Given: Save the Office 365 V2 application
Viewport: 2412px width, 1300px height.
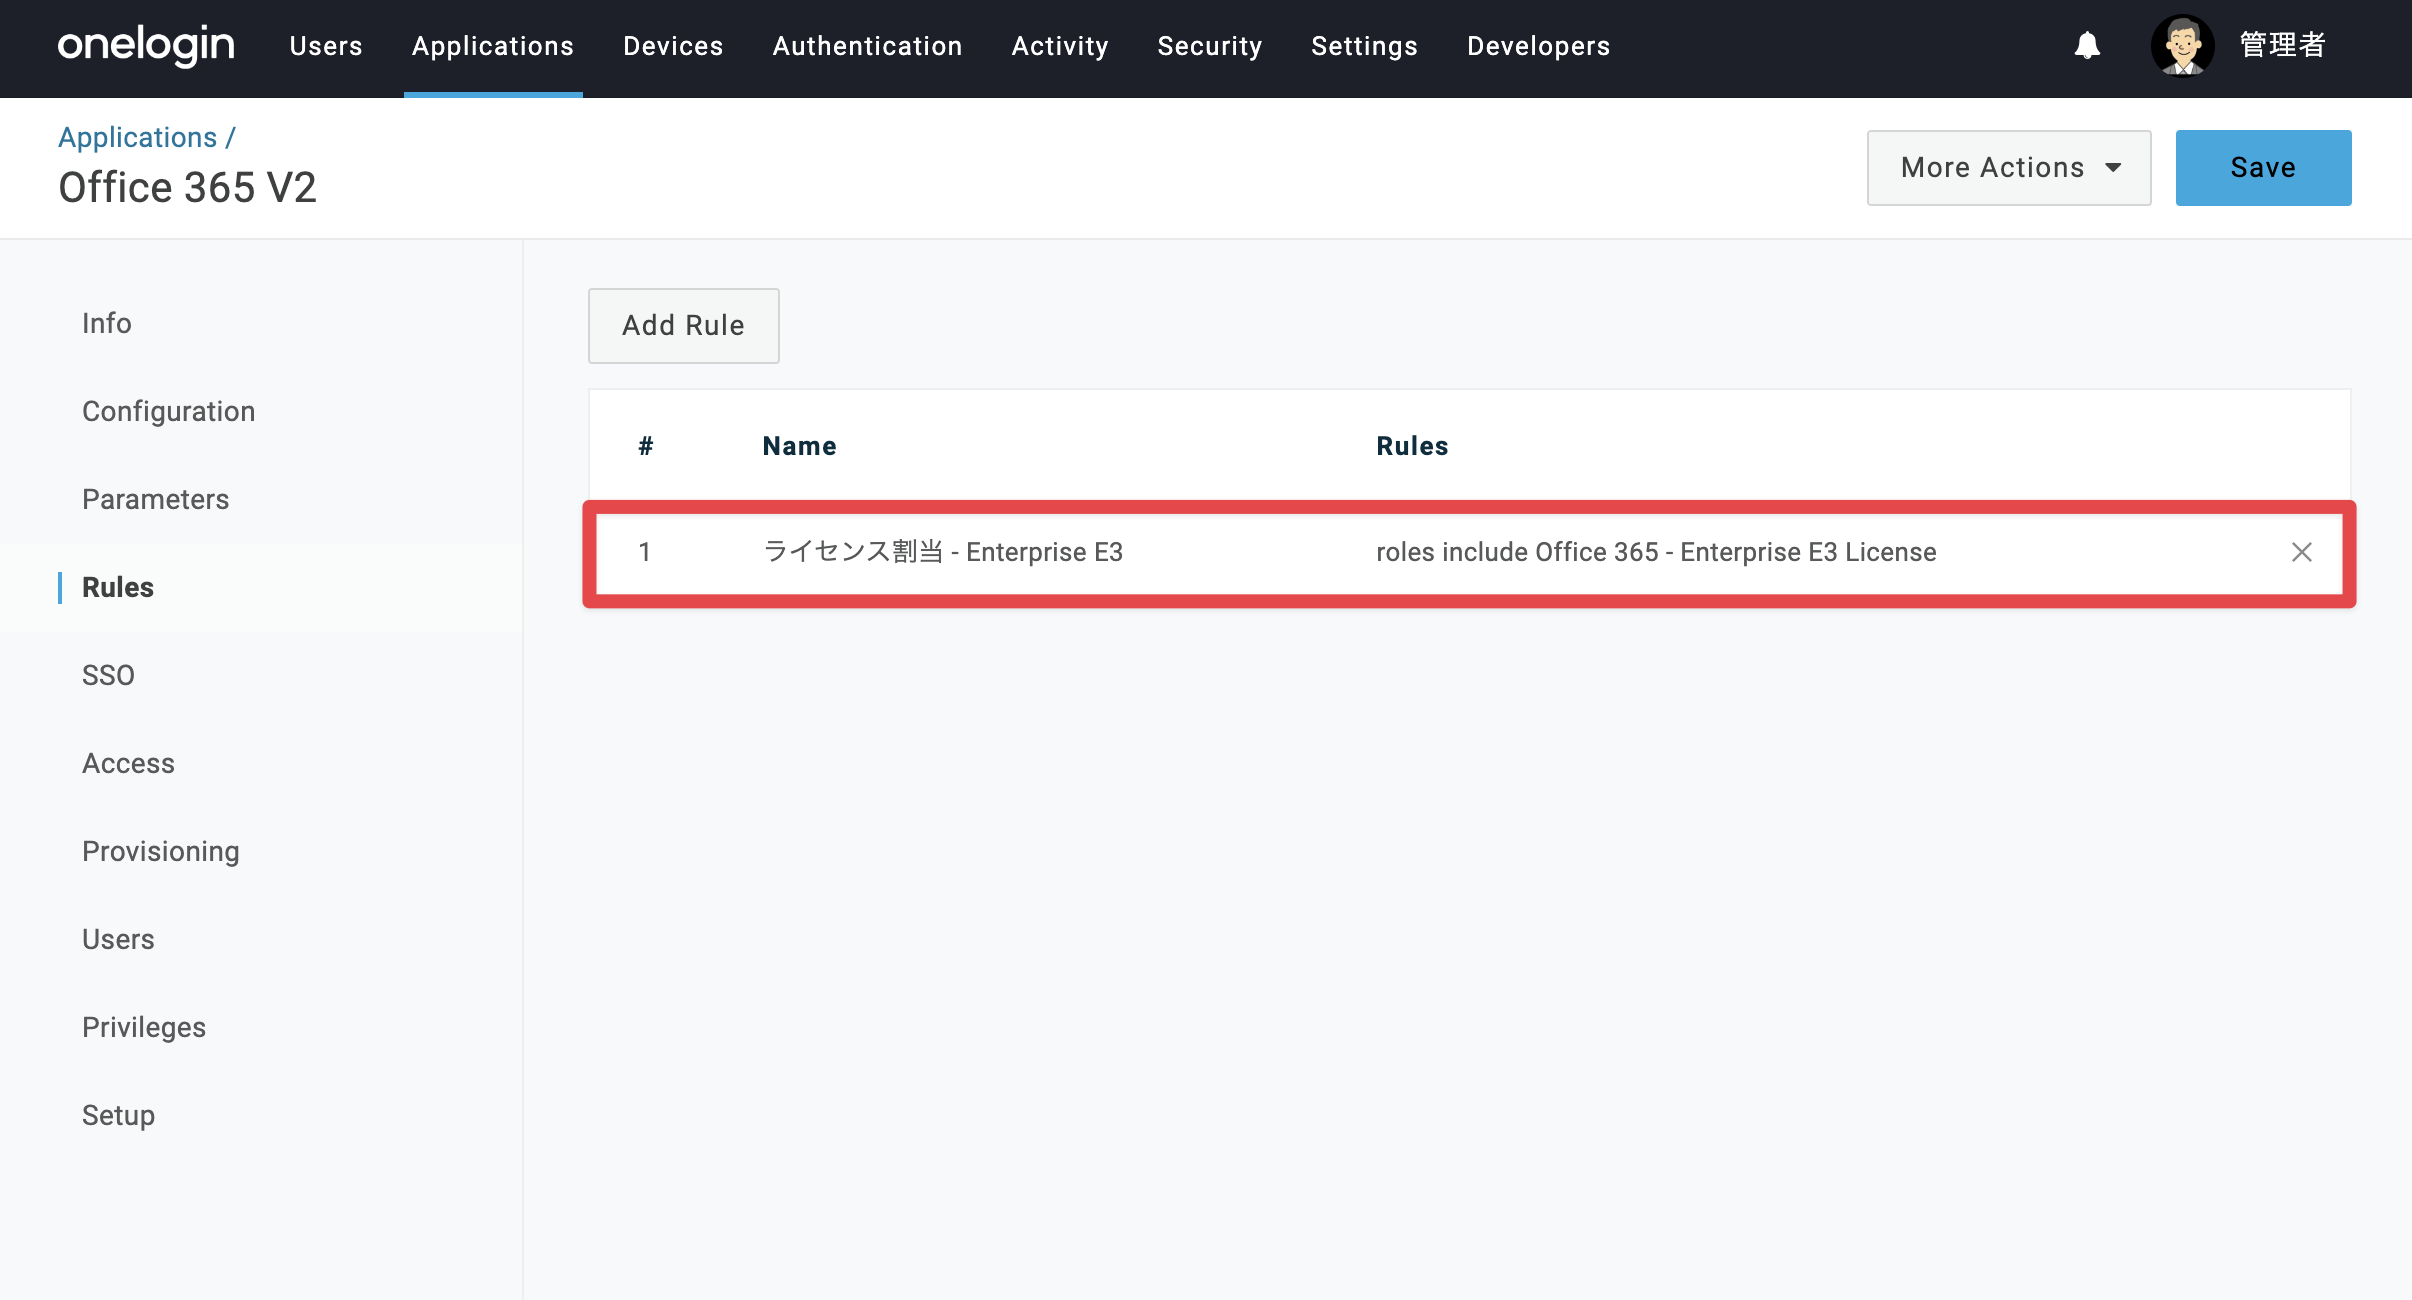Looking at the screenshot, I should tap(2264, 168).
